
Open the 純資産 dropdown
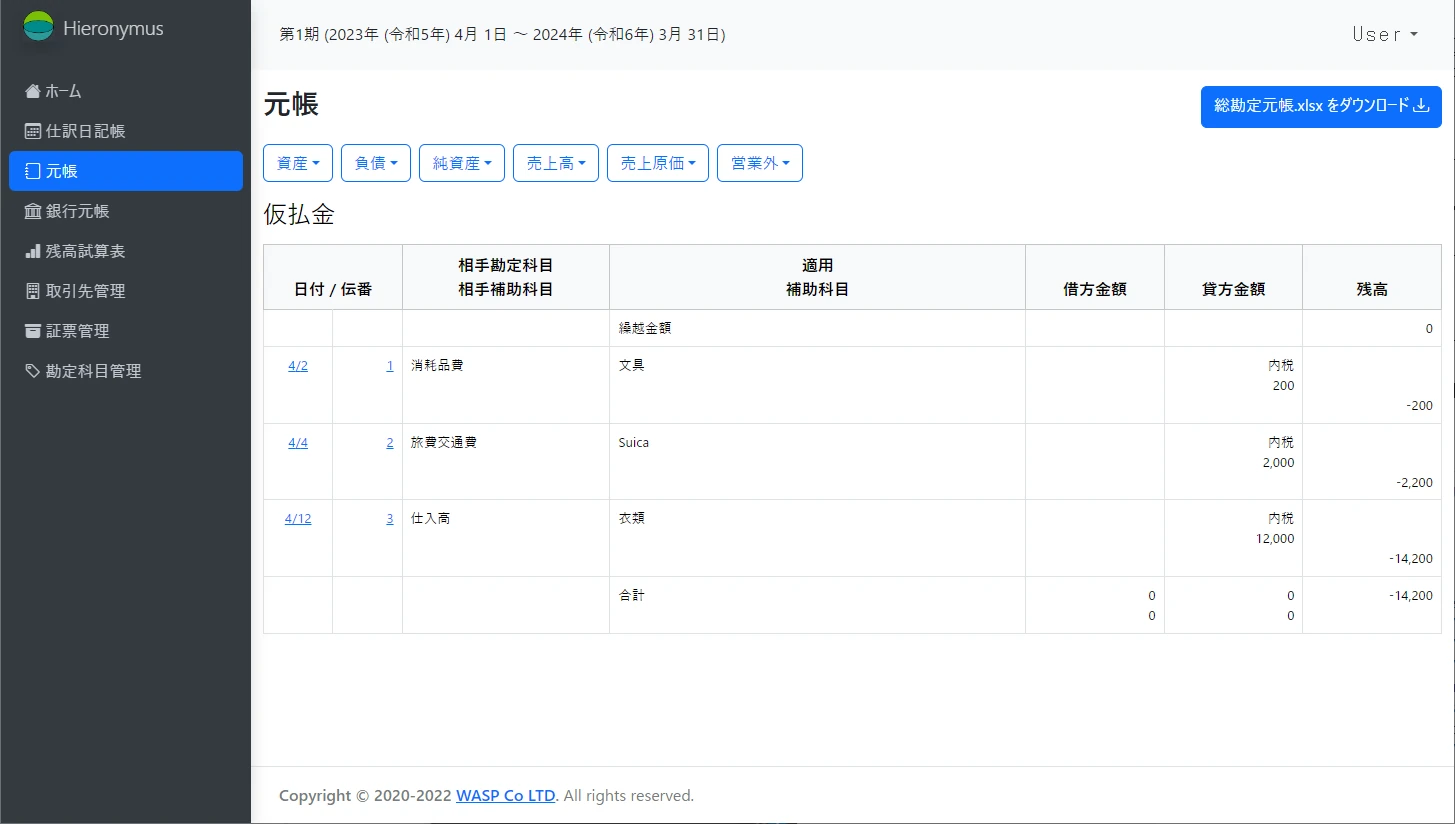click(x=462, y=163)
